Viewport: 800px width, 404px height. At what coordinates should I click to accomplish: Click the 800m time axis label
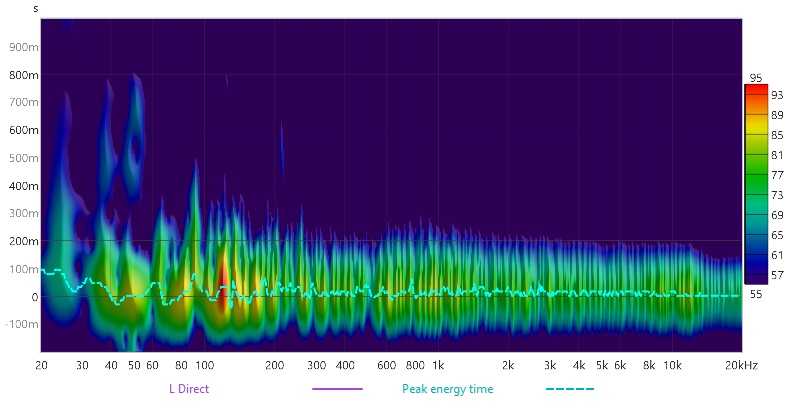[23, 75]
